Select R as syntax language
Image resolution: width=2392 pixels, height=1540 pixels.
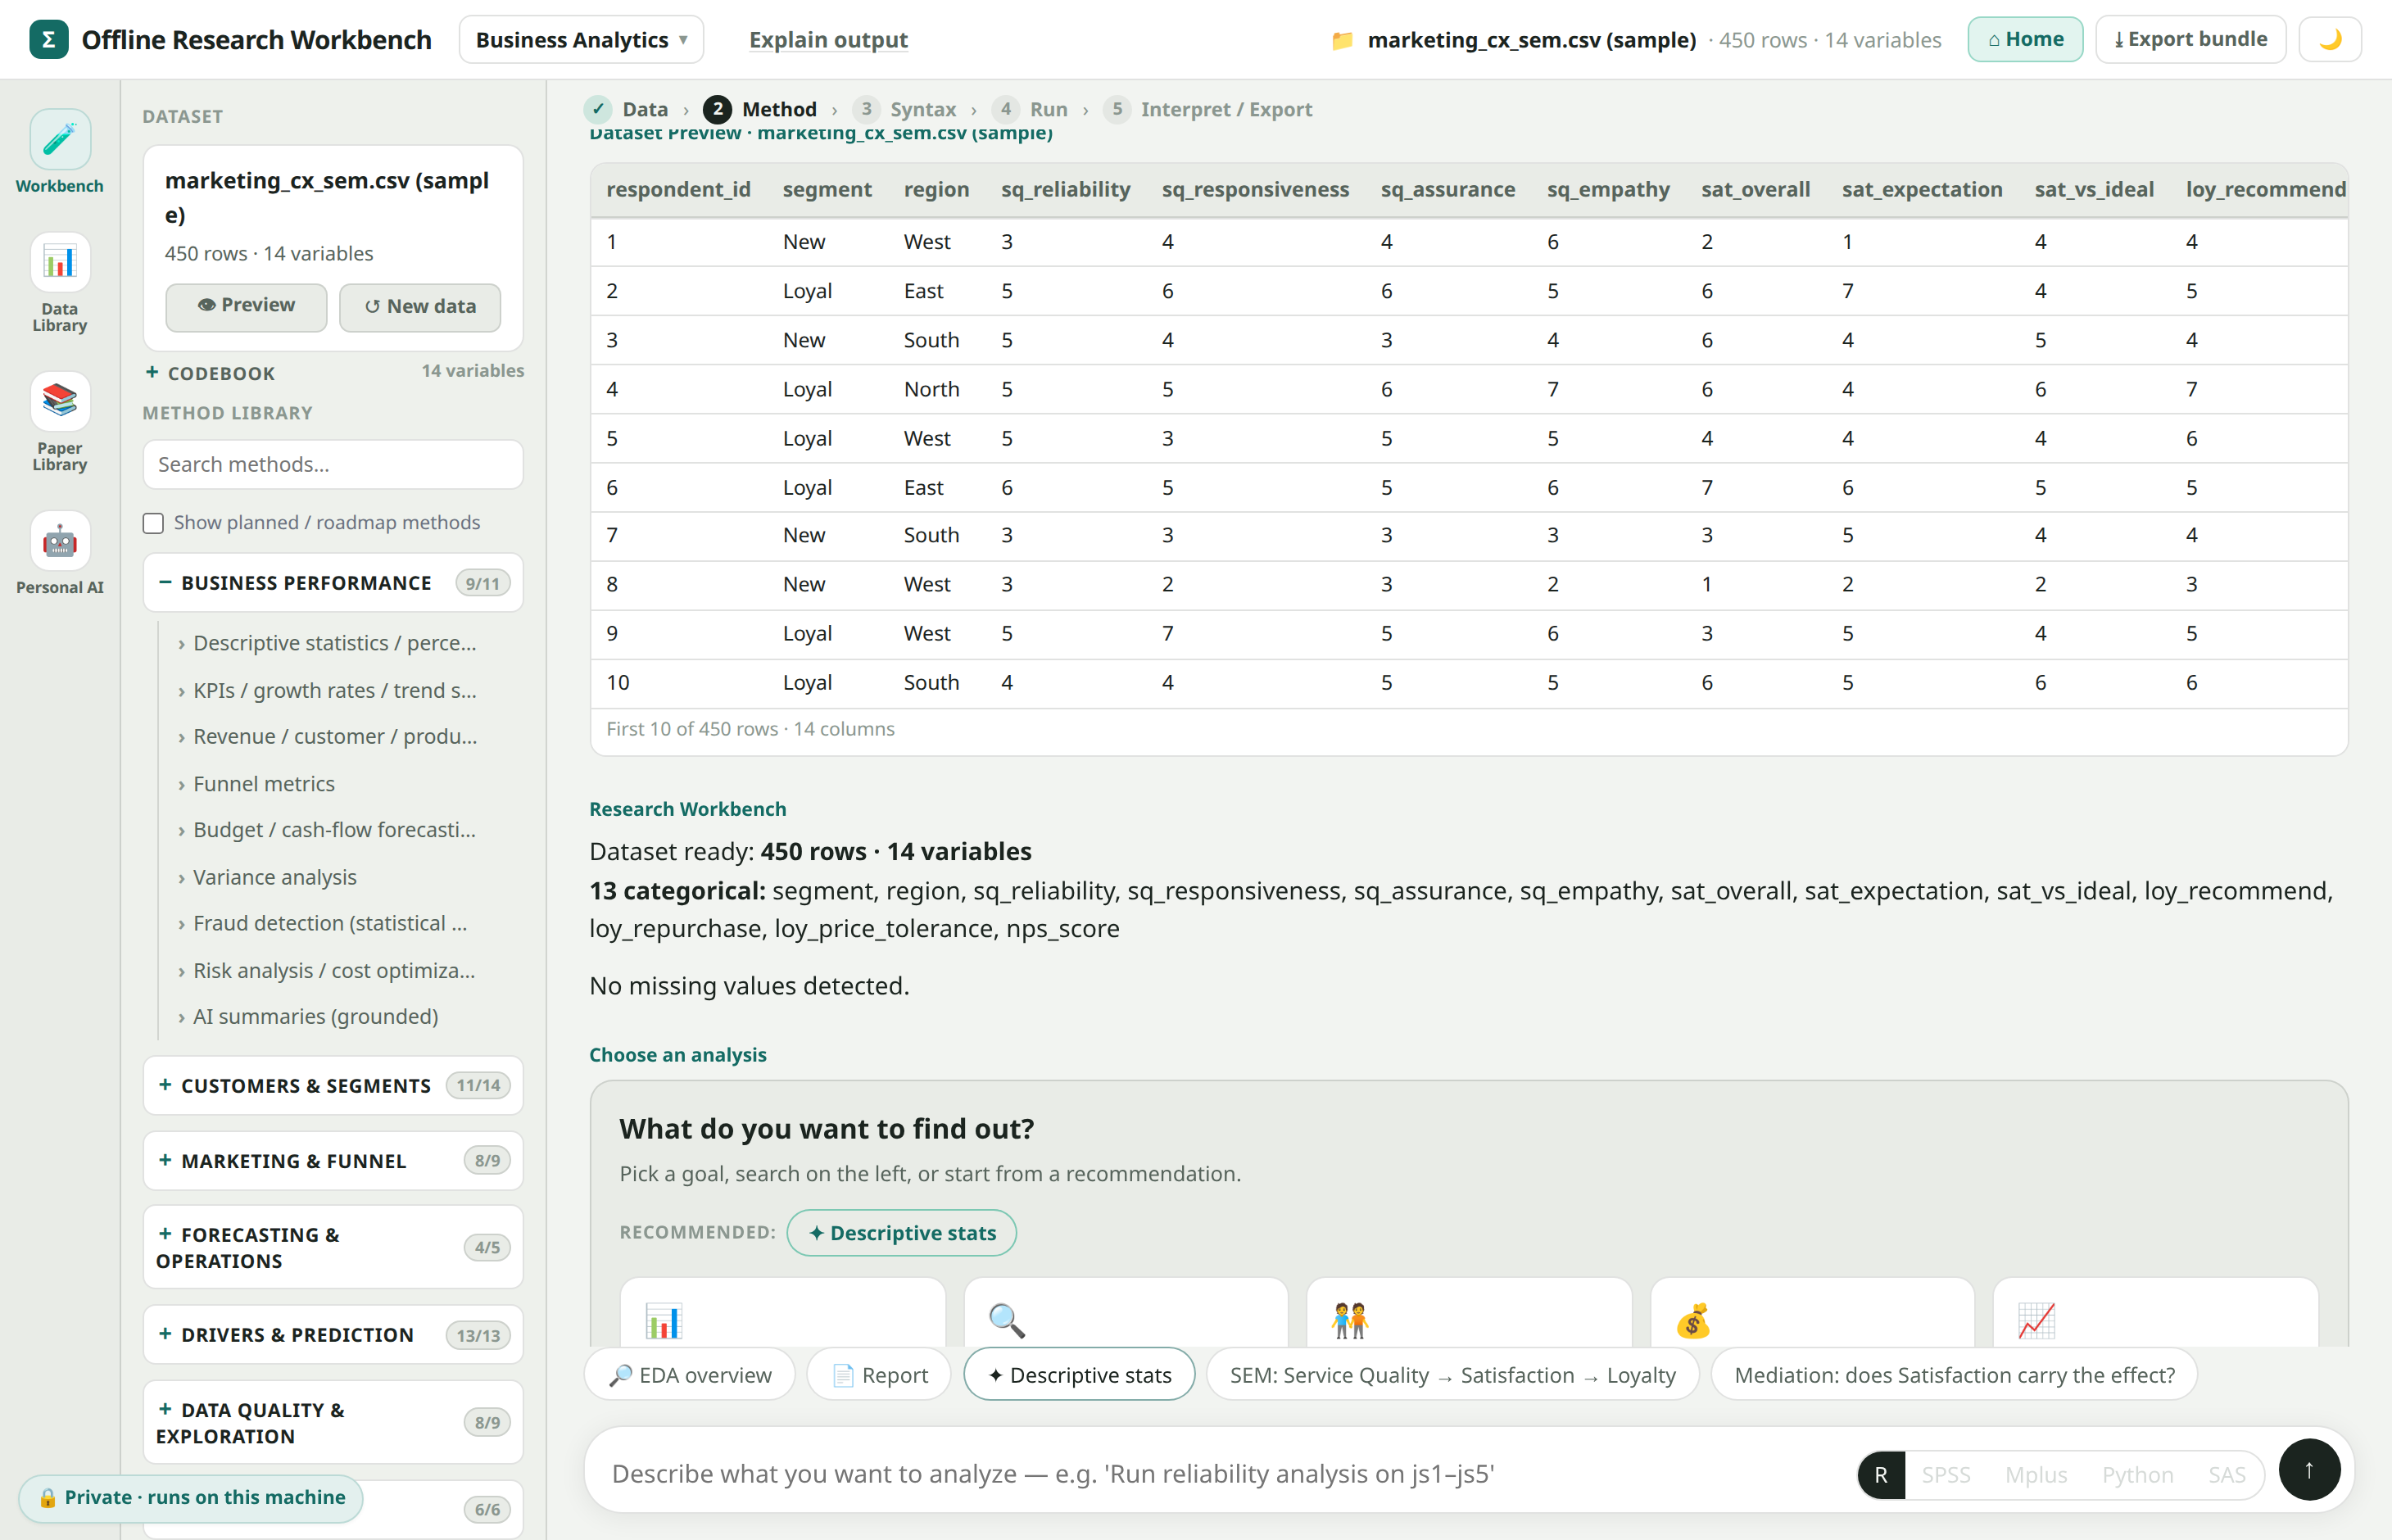pos(1881,1474)
